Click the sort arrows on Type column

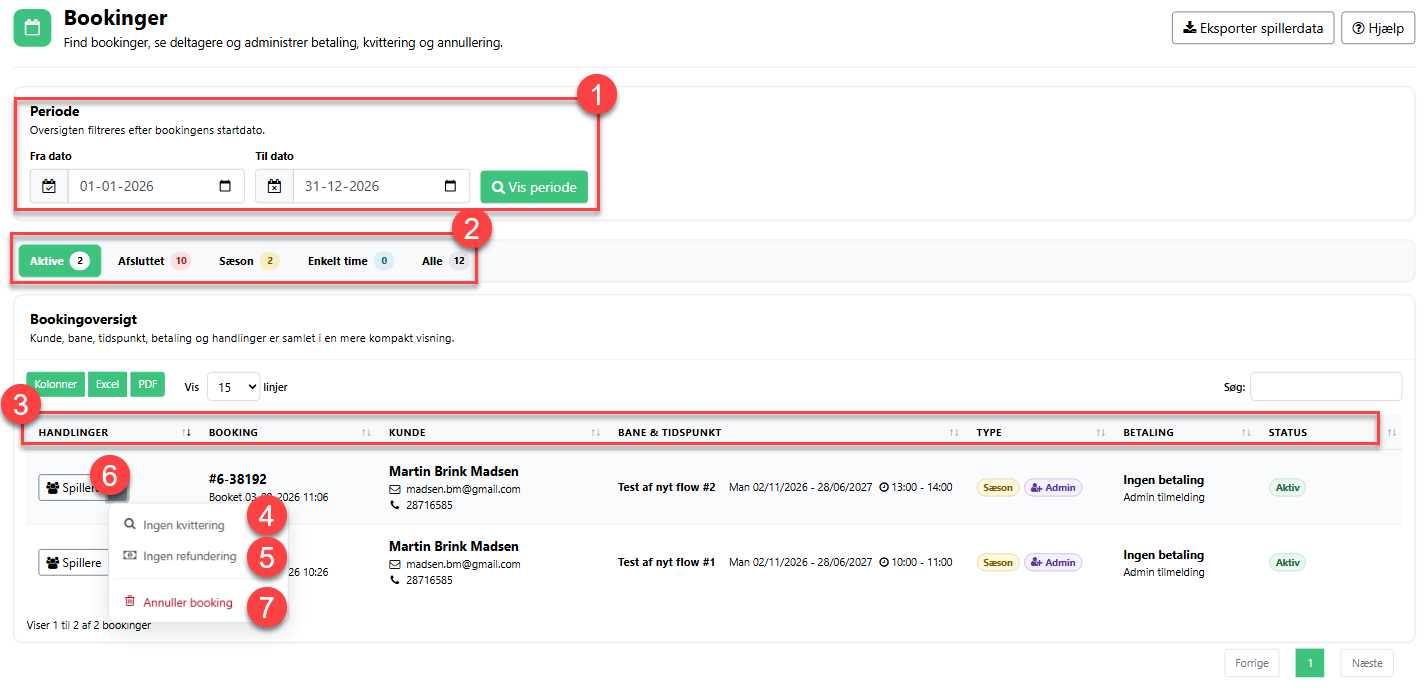(1101, 433)
